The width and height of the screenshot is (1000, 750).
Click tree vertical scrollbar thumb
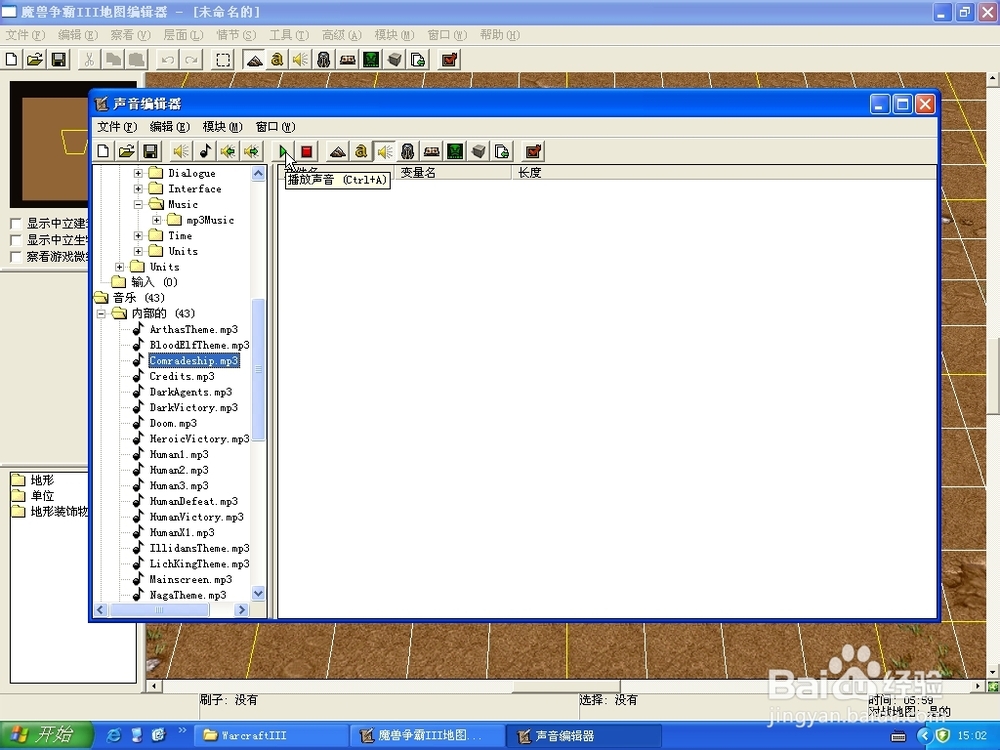point(258,370)
